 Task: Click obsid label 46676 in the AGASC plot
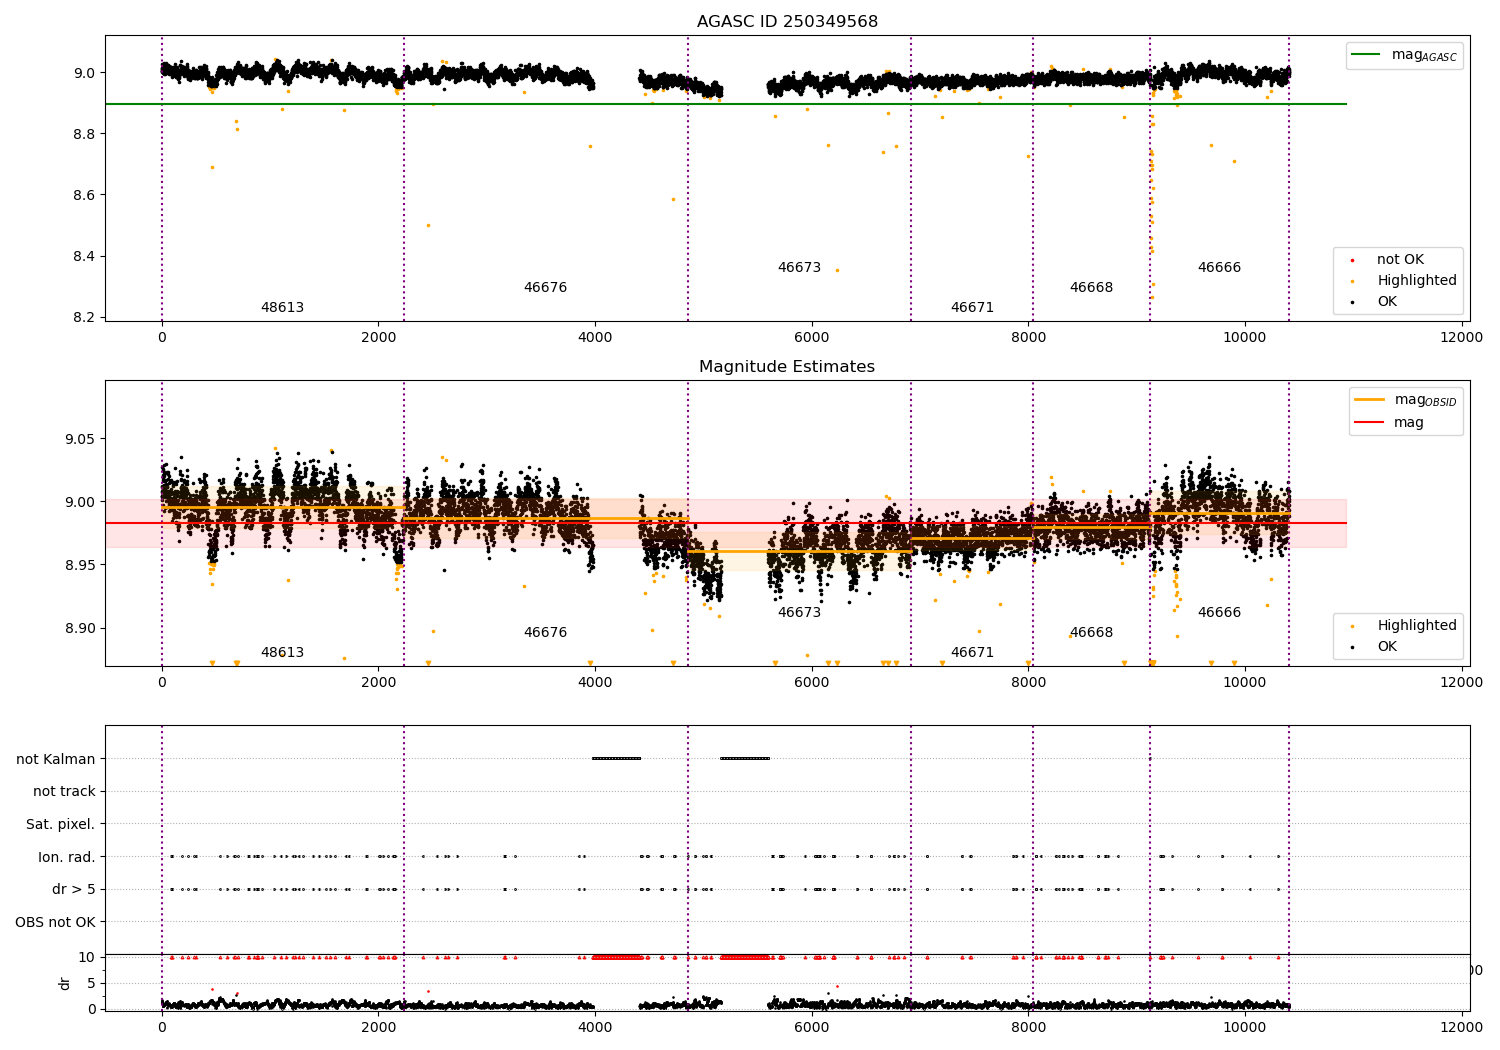(545, 288)
